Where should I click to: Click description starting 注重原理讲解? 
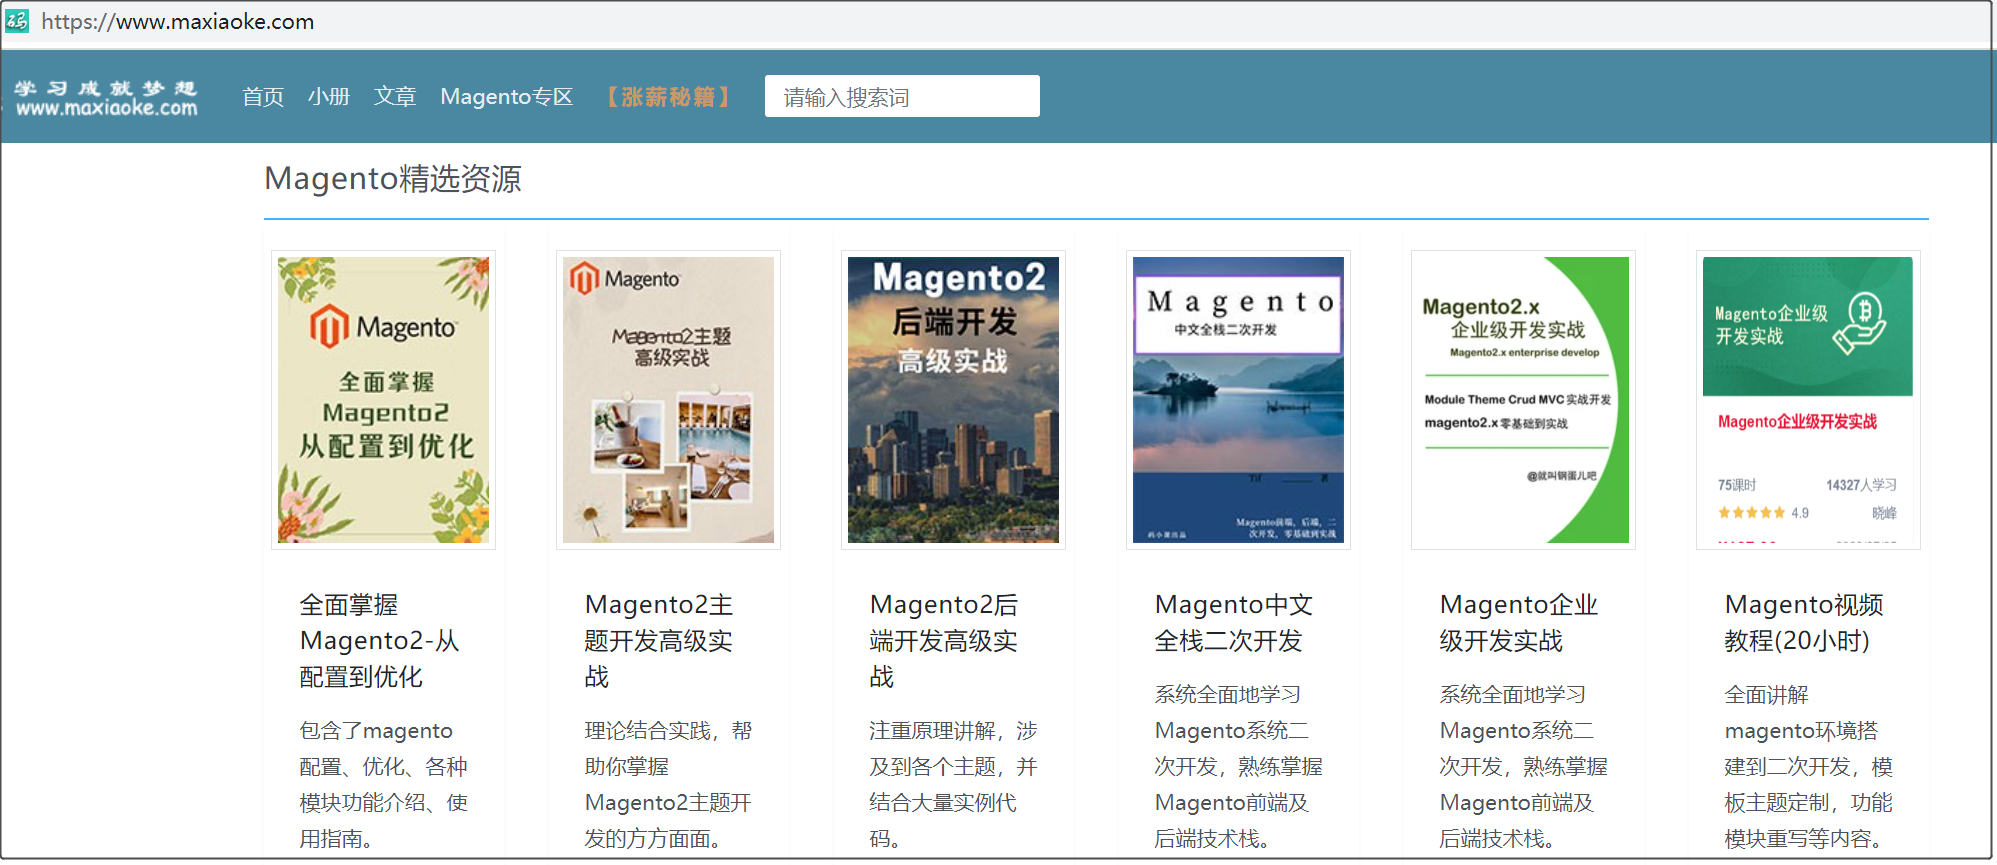coord(954,785)
